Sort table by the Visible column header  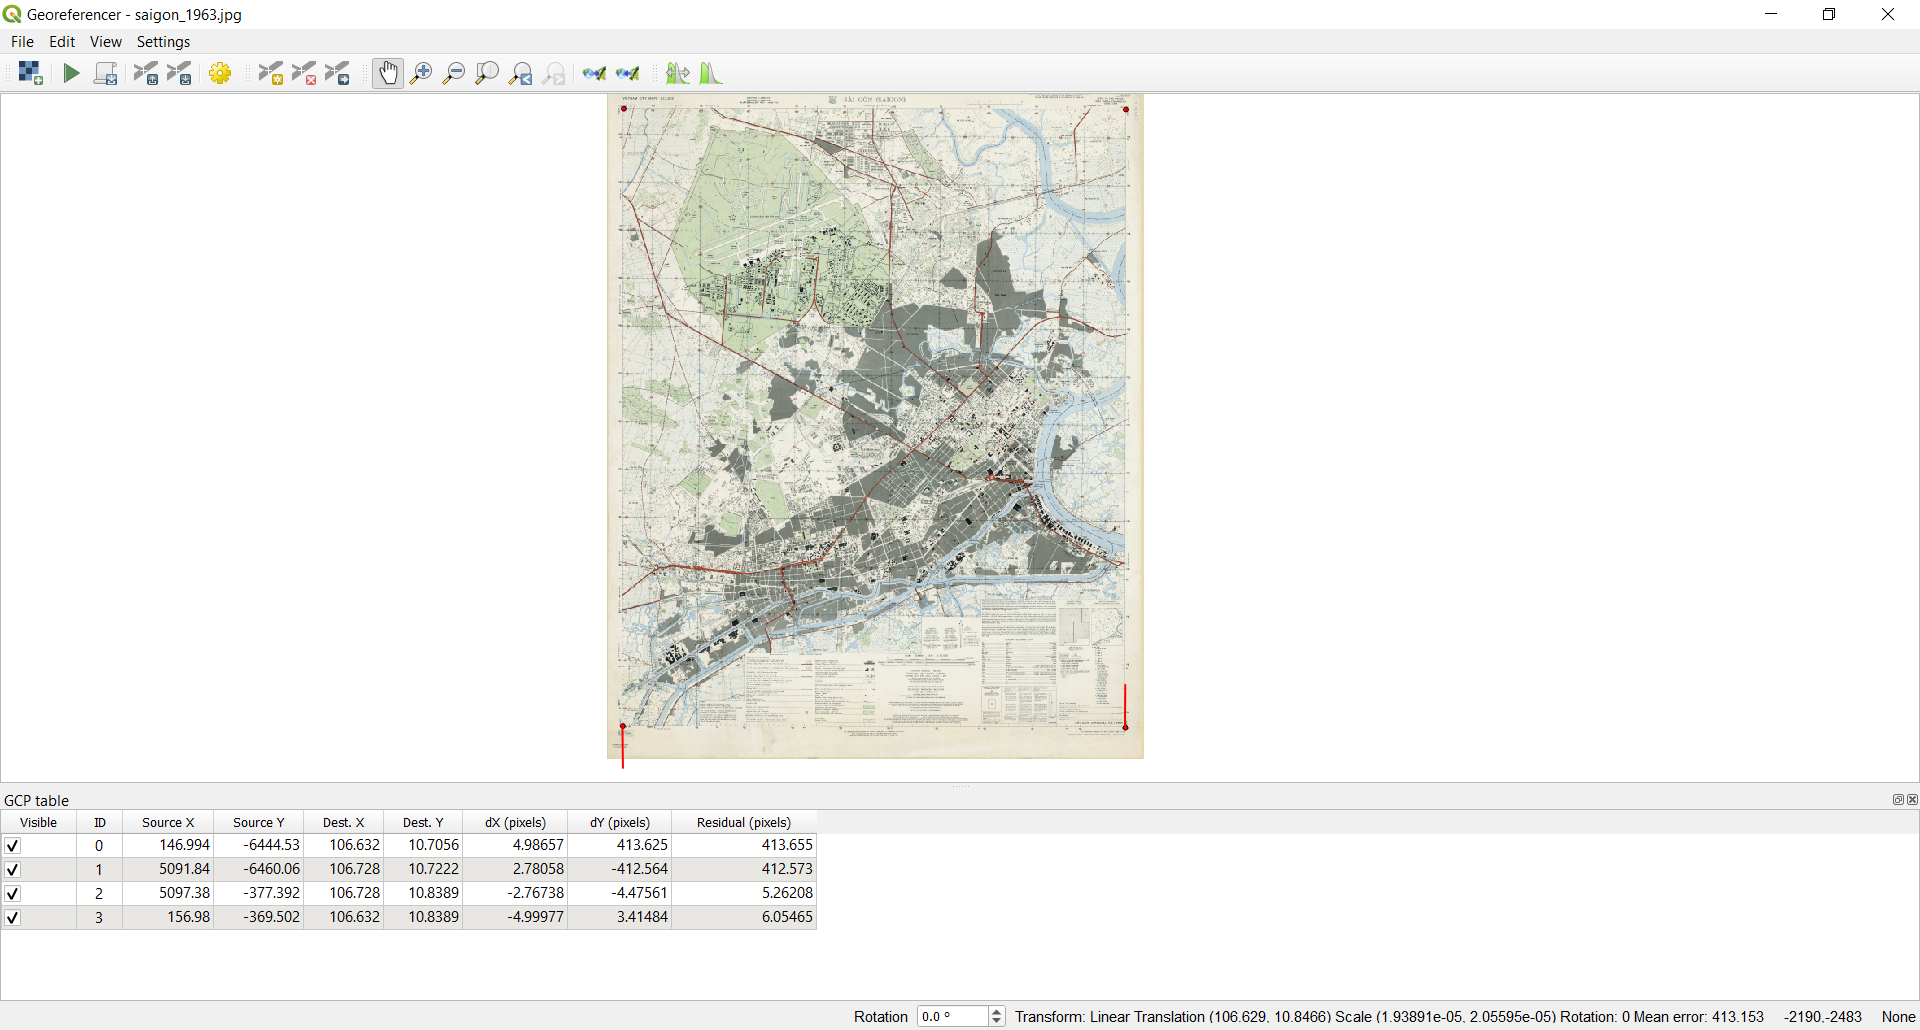38,822
